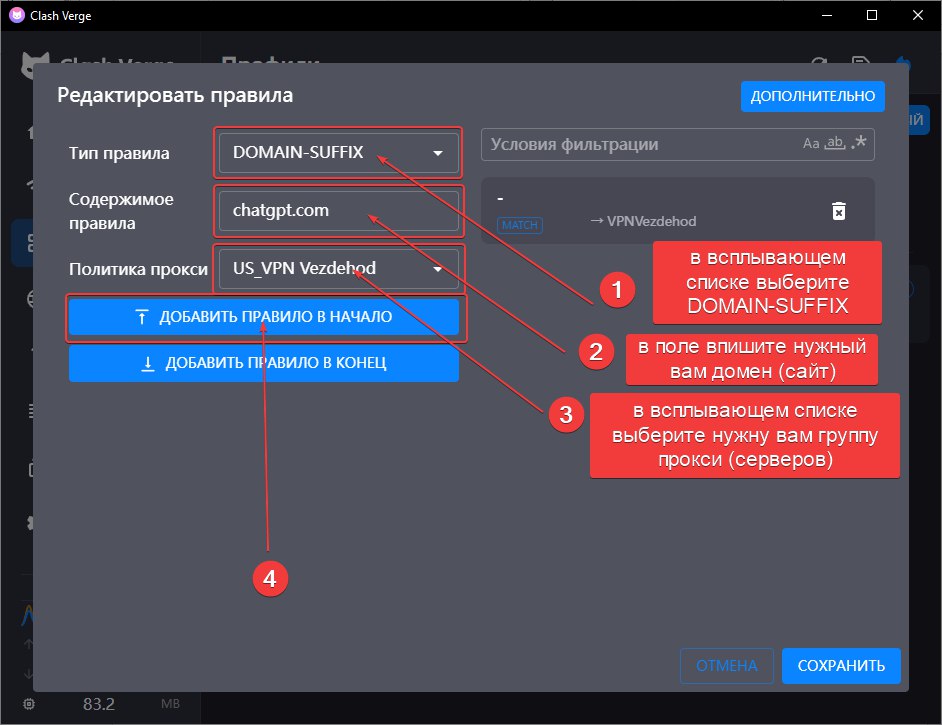The height and width of the screenshot is (725, 942).
Task: Select the MATCH VPNVezdehod rule item
Action: [677, 210]
